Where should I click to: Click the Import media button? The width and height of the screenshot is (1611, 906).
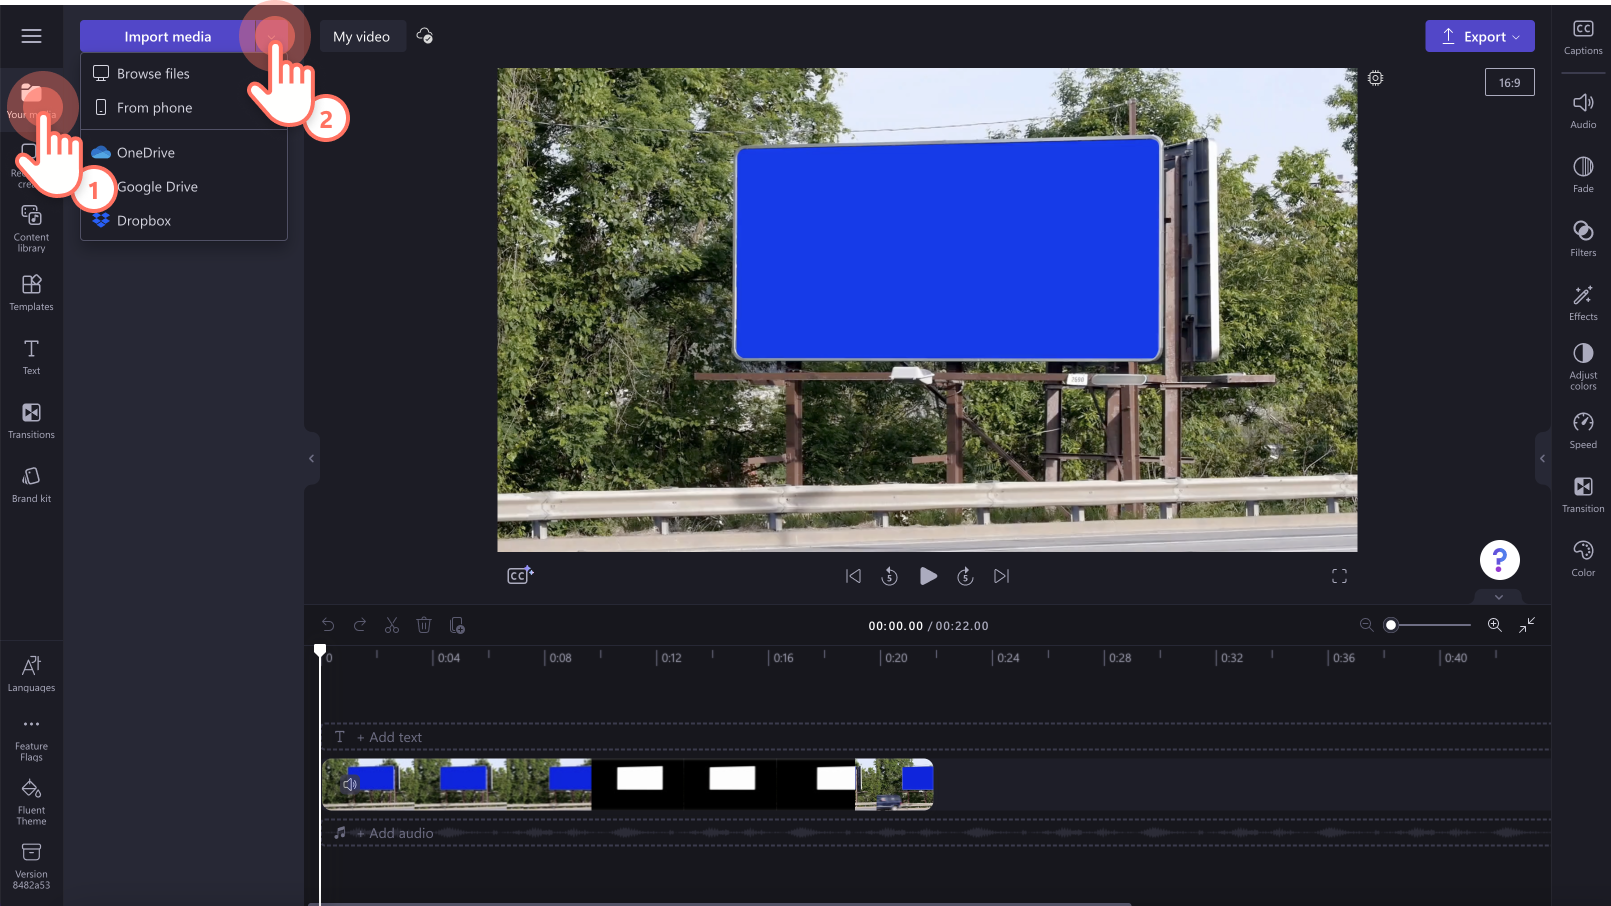[x=167, y=36]
